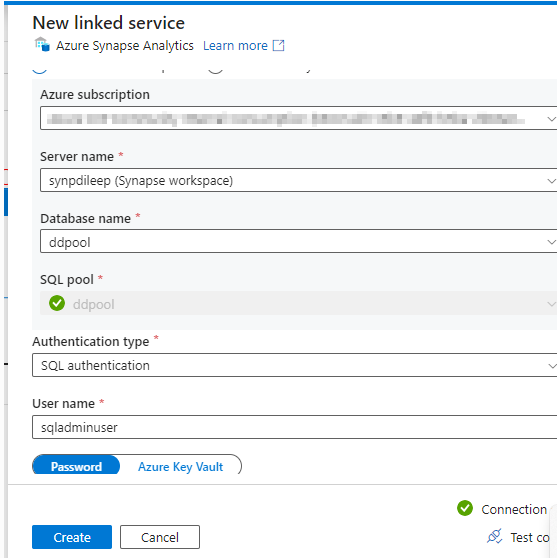This screenshot has height=558, width=557.
Task: Click the disabled SQL pool dropdown
Action: point(298,304)
